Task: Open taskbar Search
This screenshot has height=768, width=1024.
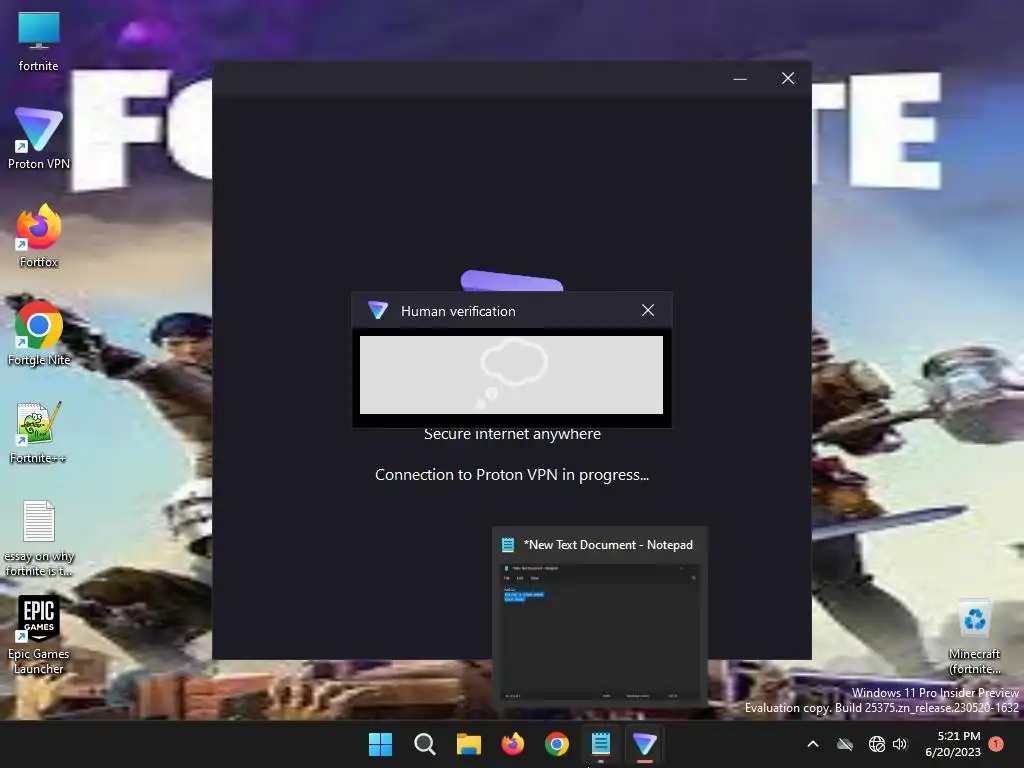Action: 424,744
